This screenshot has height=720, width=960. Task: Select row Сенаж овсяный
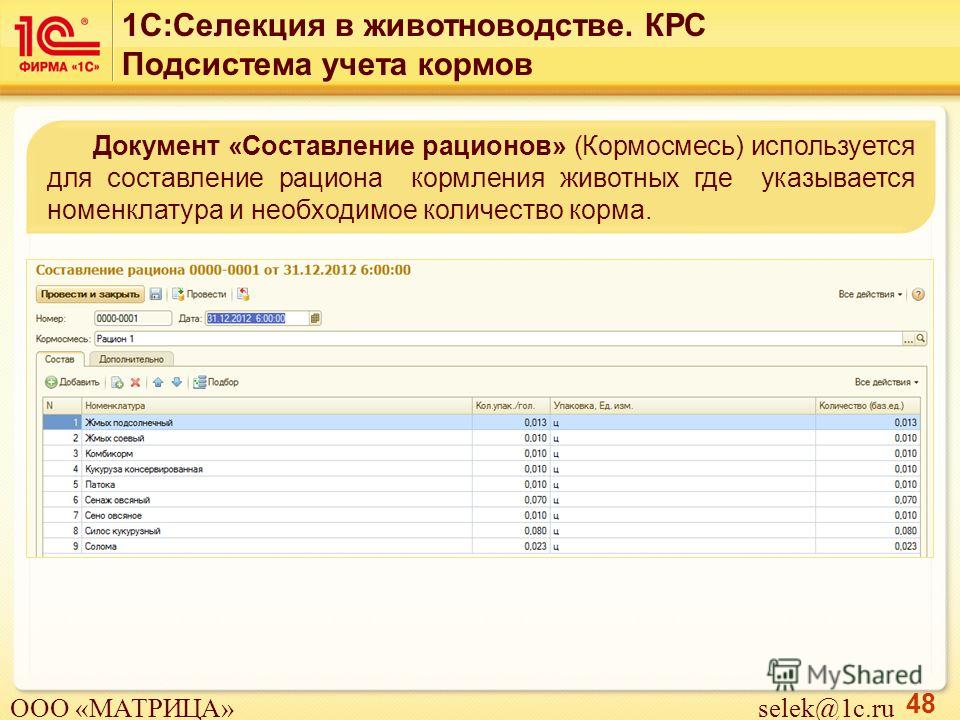[481, 500]
